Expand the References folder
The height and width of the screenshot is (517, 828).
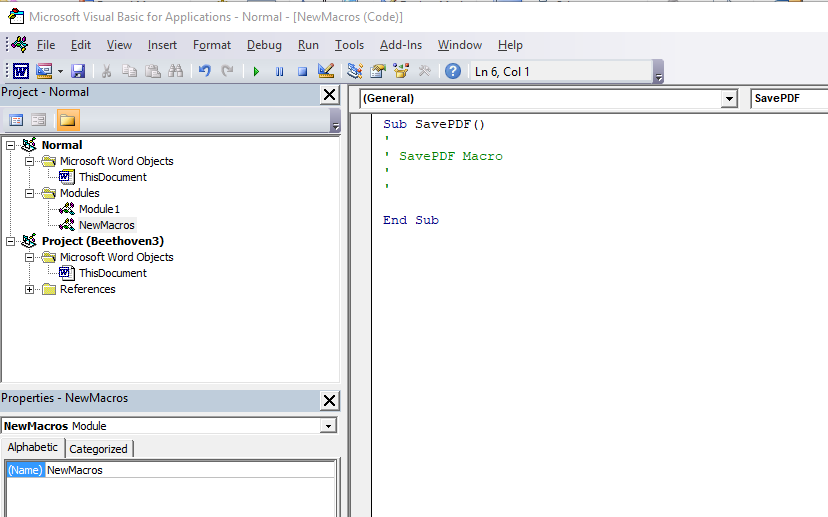pos(30,289)
